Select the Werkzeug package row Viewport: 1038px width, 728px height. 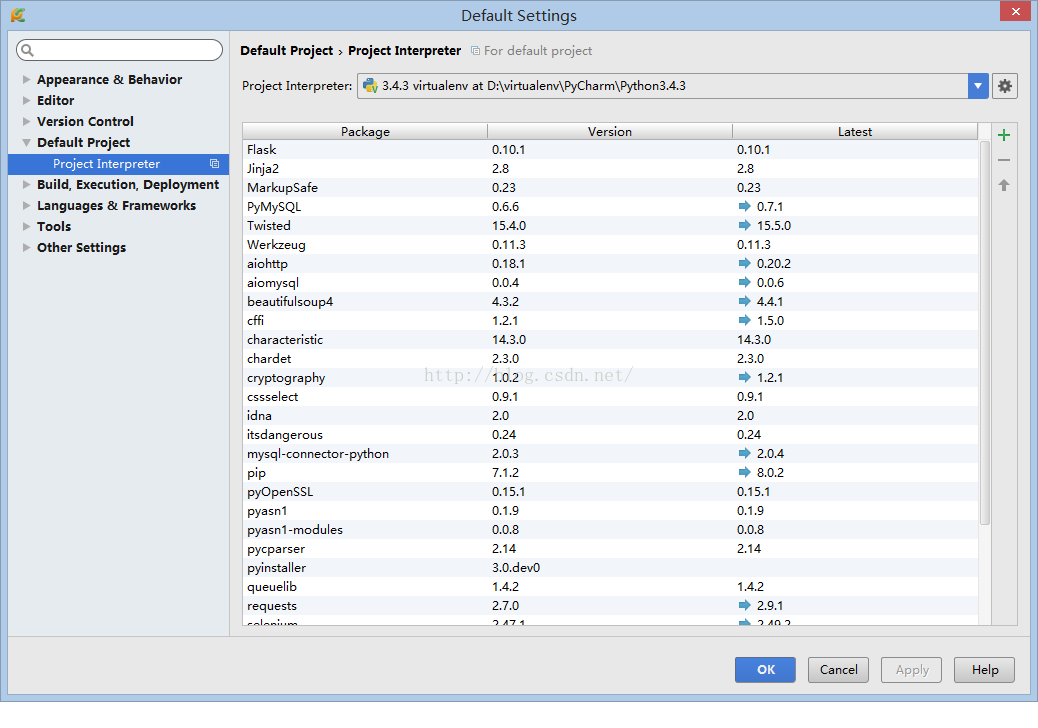click(x=610, y=245)
